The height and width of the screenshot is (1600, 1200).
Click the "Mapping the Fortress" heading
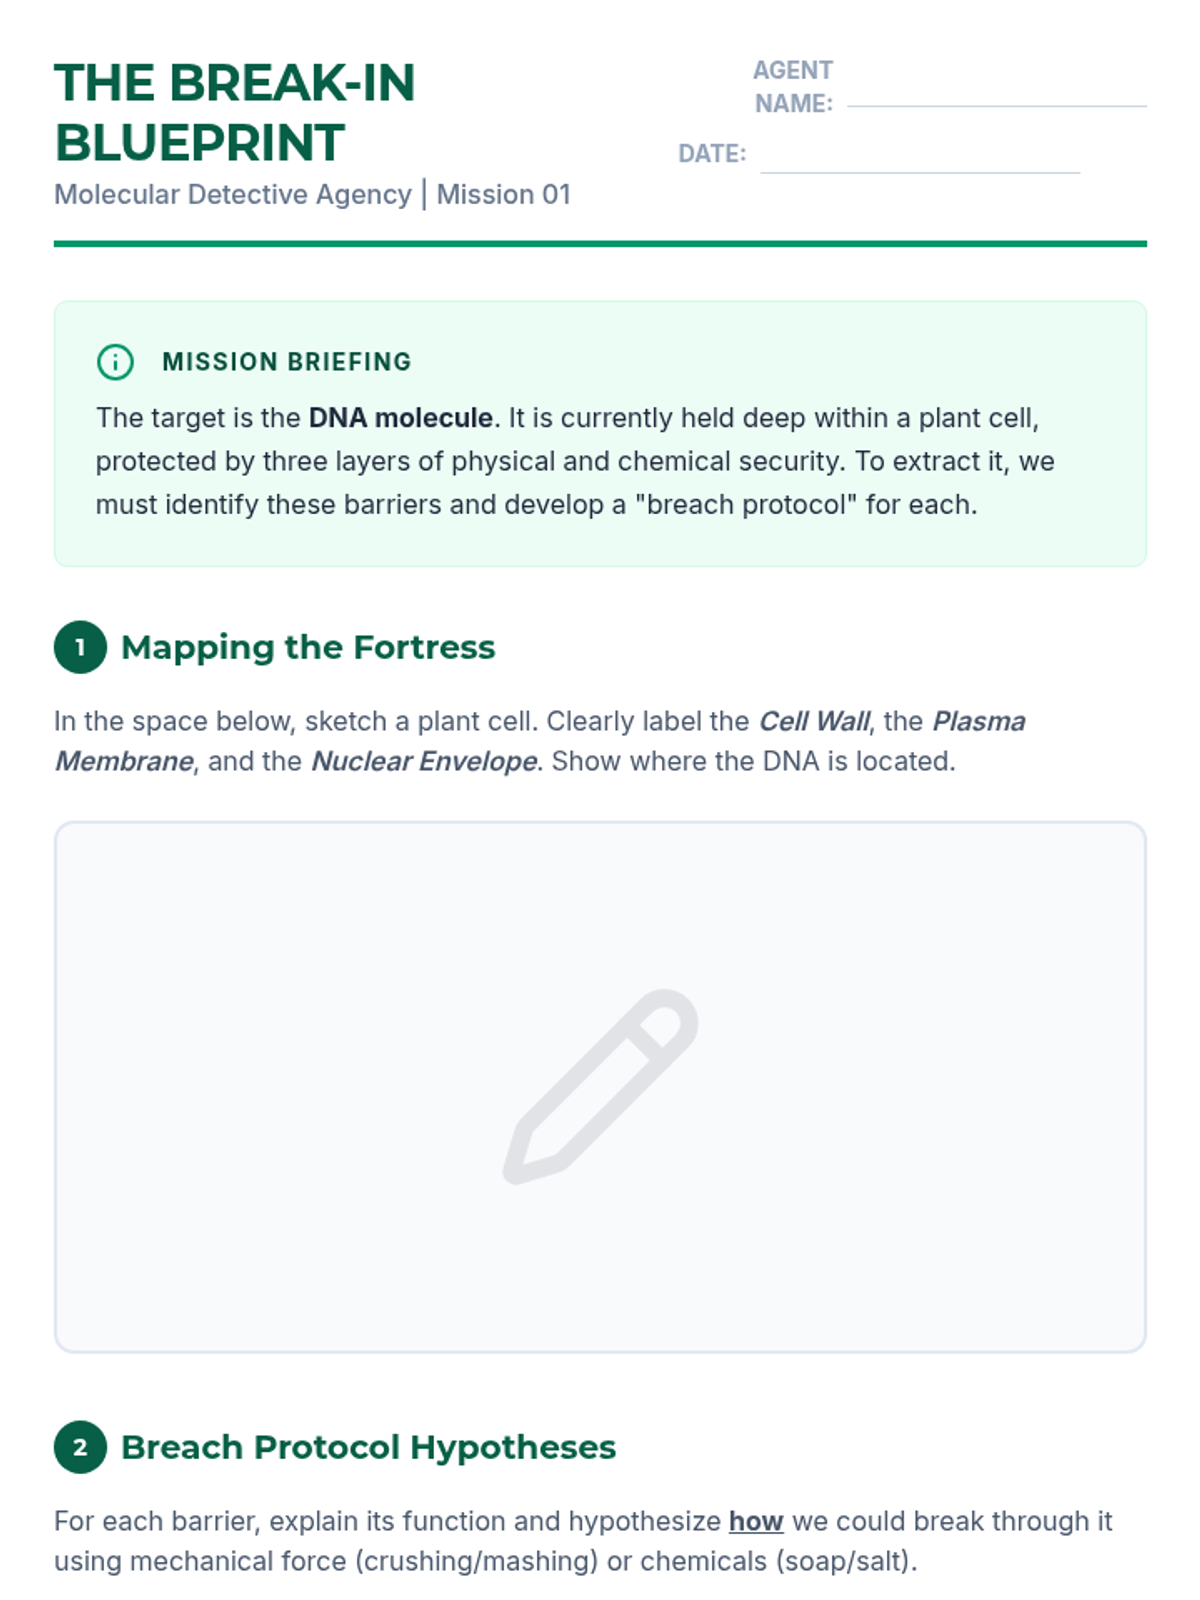(x=308, y=647)
